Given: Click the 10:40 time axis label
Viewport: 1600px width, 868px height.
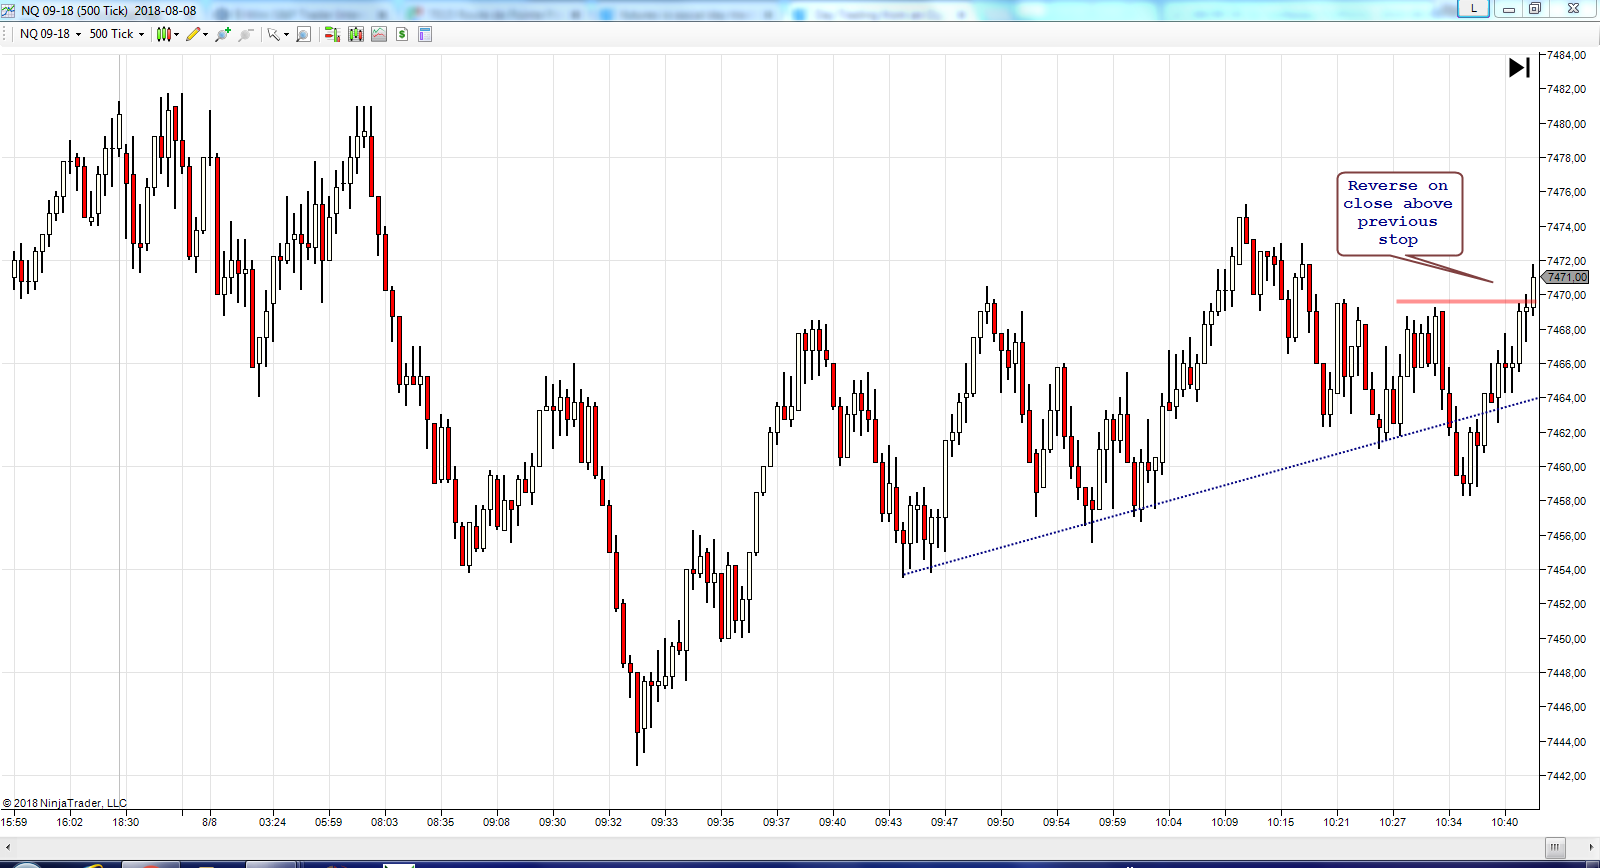Looking at the screenshot, I should (x=1504, y=822).
